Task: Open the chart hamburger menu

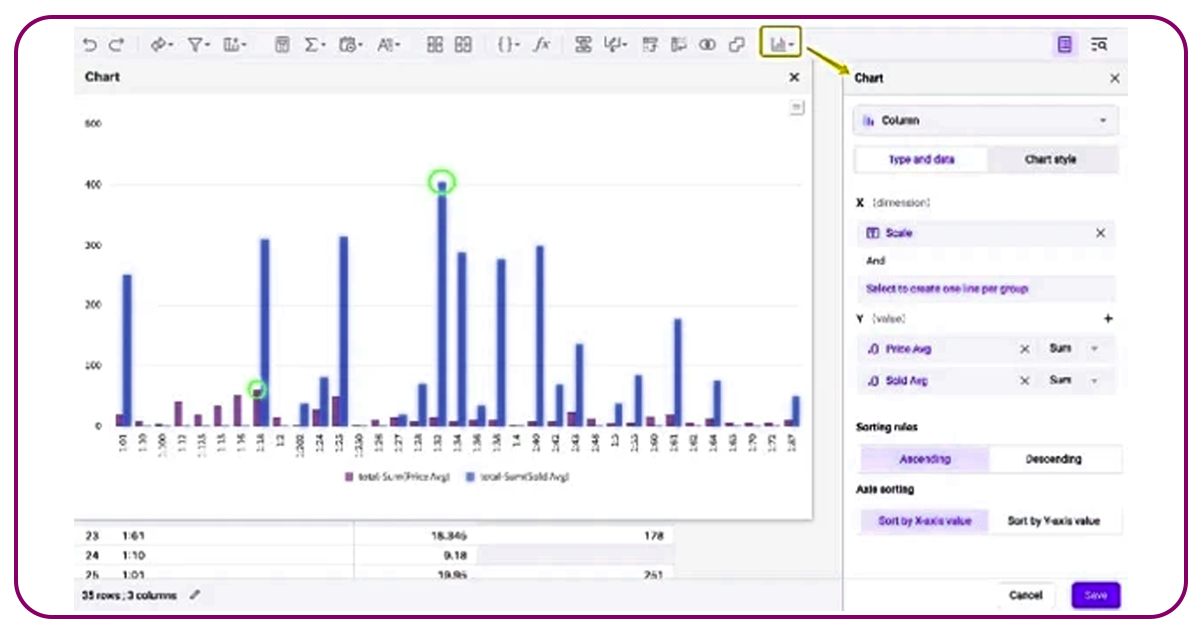Action: [796, 107]
